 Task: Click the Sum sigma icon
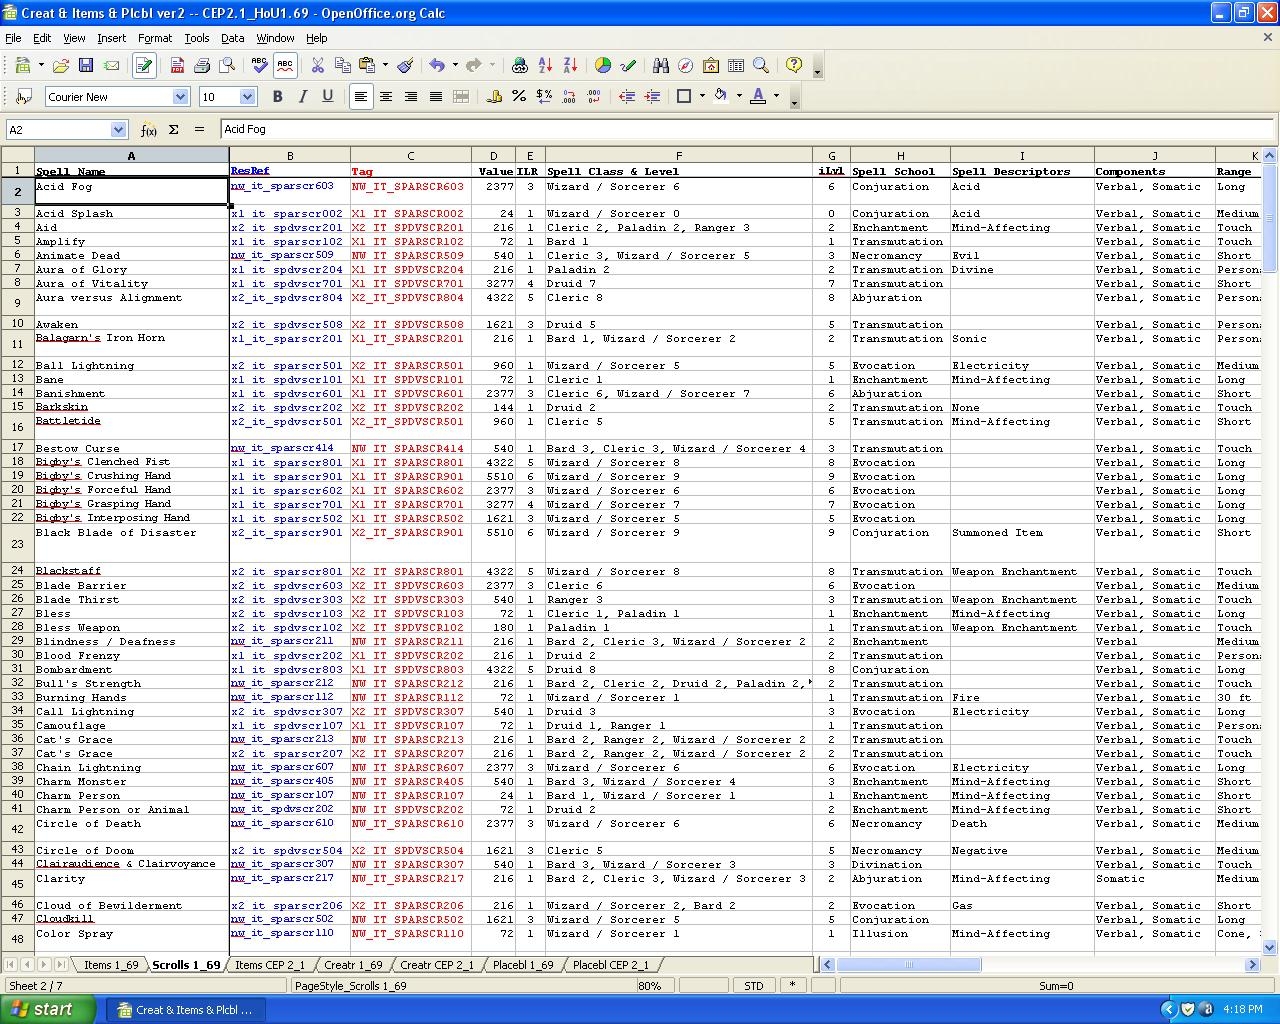click(x=173, y=130)
